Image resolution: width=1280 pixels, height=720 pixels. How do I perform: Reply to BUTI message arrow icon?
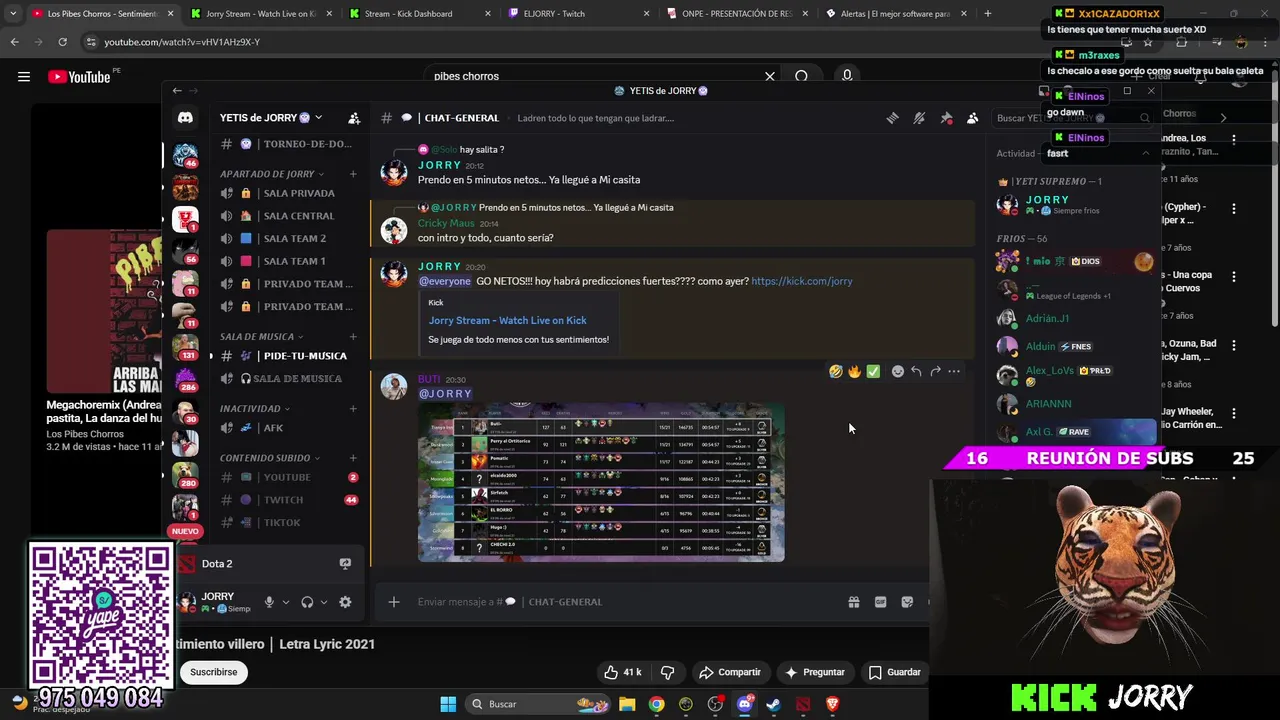(x=916, y=371)
